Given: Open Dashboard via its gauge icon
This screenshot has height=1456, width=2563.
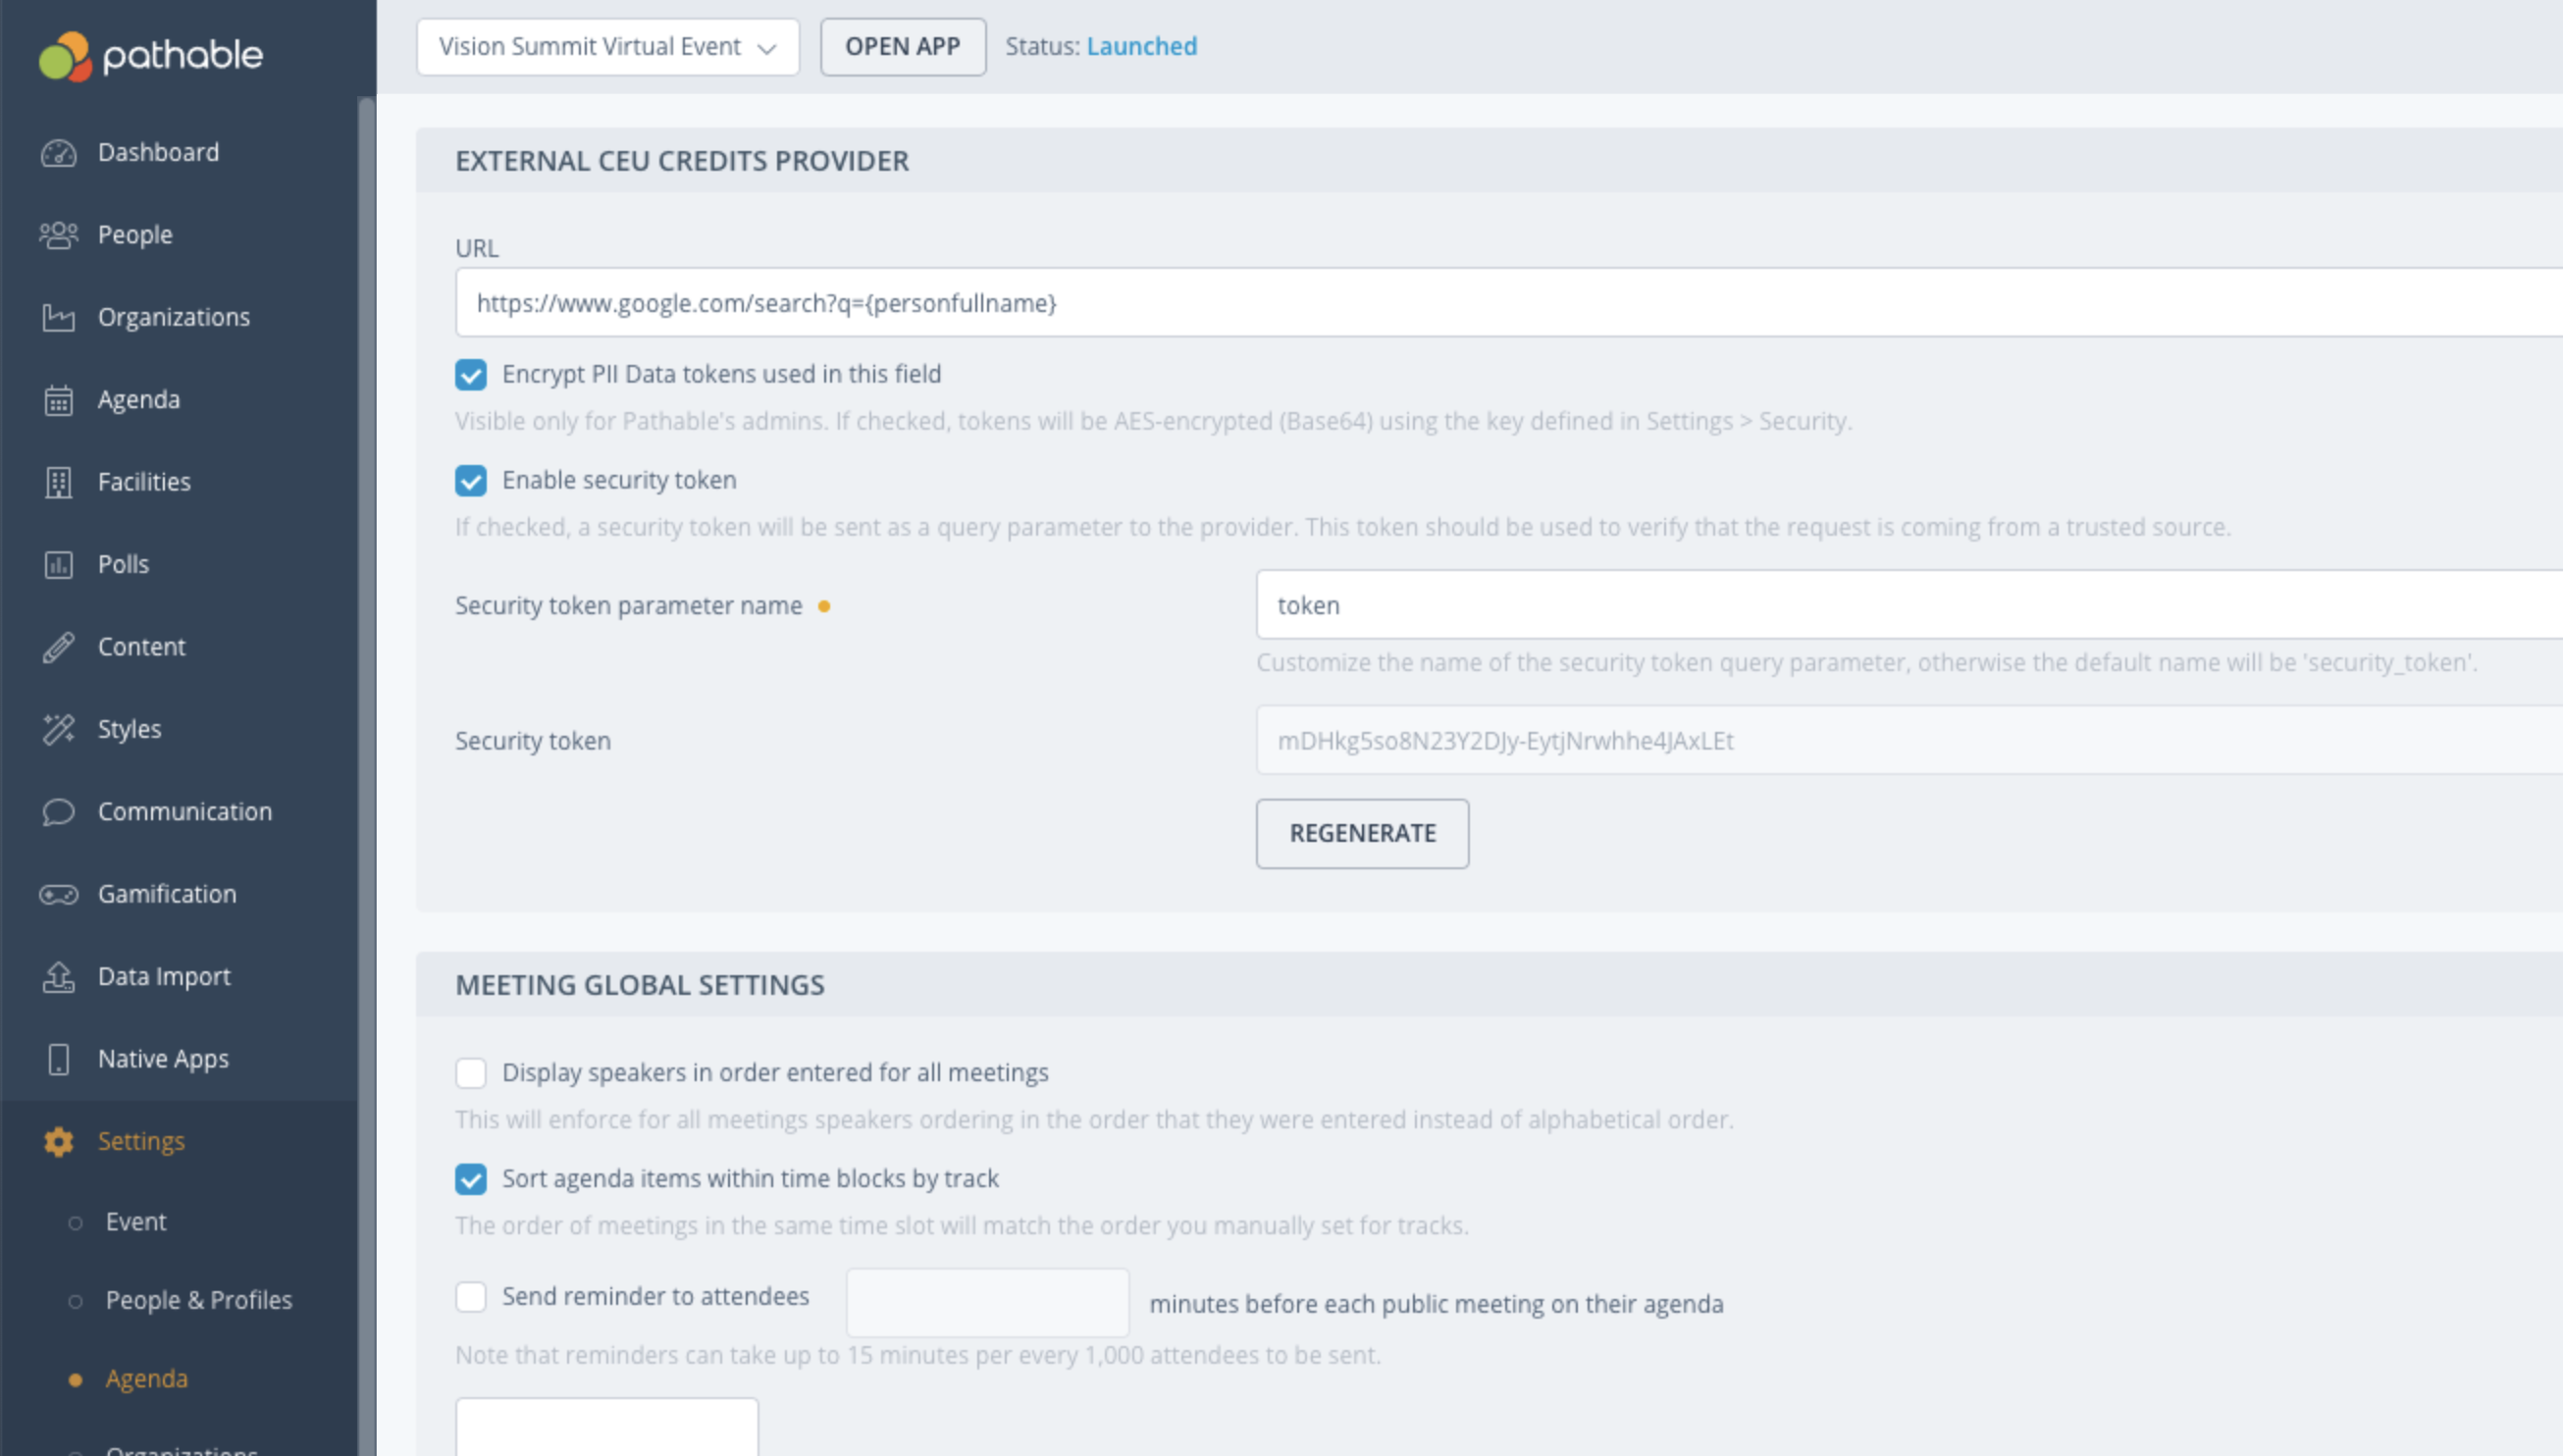Looking at the screenshot, I should point(58,153).
